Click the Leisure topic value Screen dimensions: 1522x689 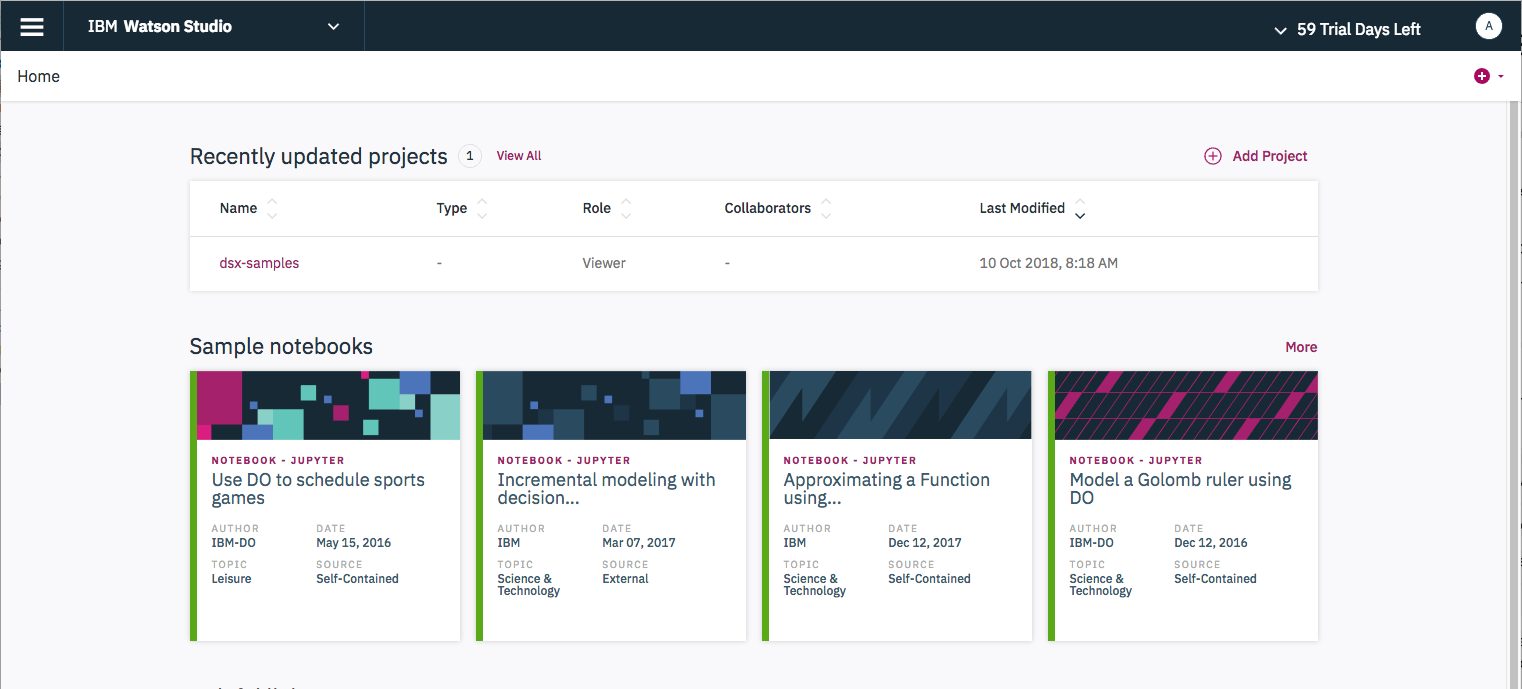coord(231,579)
